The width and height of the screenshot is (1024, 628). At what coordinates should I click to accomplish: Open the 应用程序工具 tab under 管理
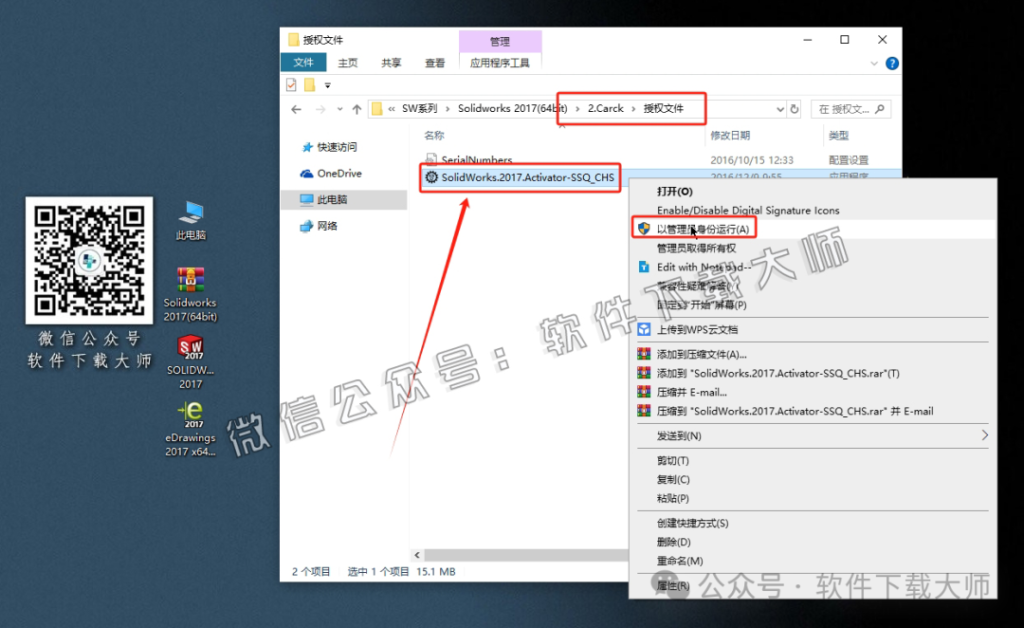tap(500, 62)
